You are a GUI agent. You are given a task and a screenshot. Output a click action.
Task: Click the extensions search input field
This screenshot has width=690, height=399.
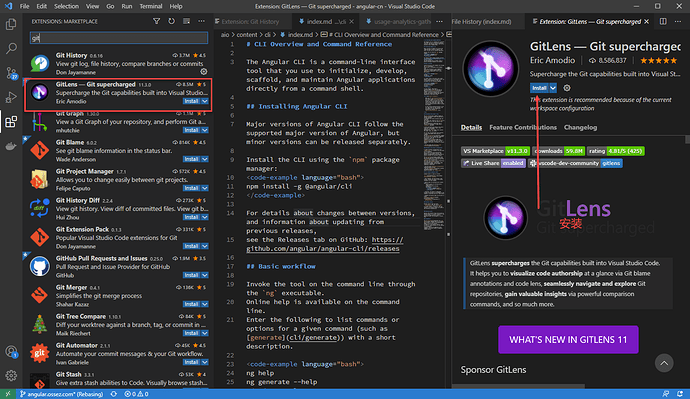coord(119,38)
